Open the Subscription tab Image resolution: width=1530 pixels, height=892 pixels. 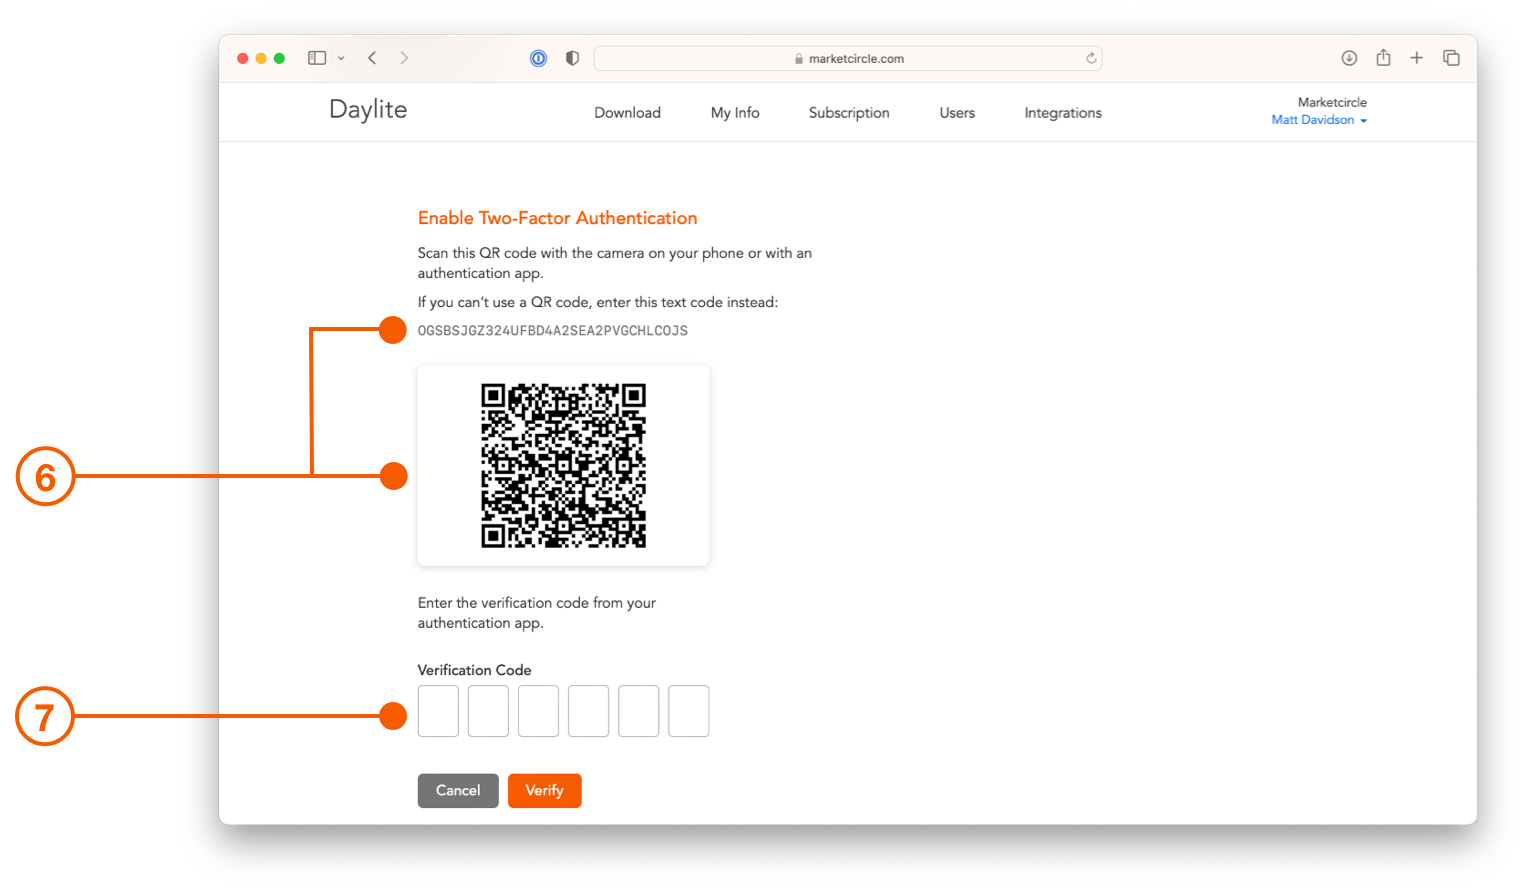coord(849,113)
